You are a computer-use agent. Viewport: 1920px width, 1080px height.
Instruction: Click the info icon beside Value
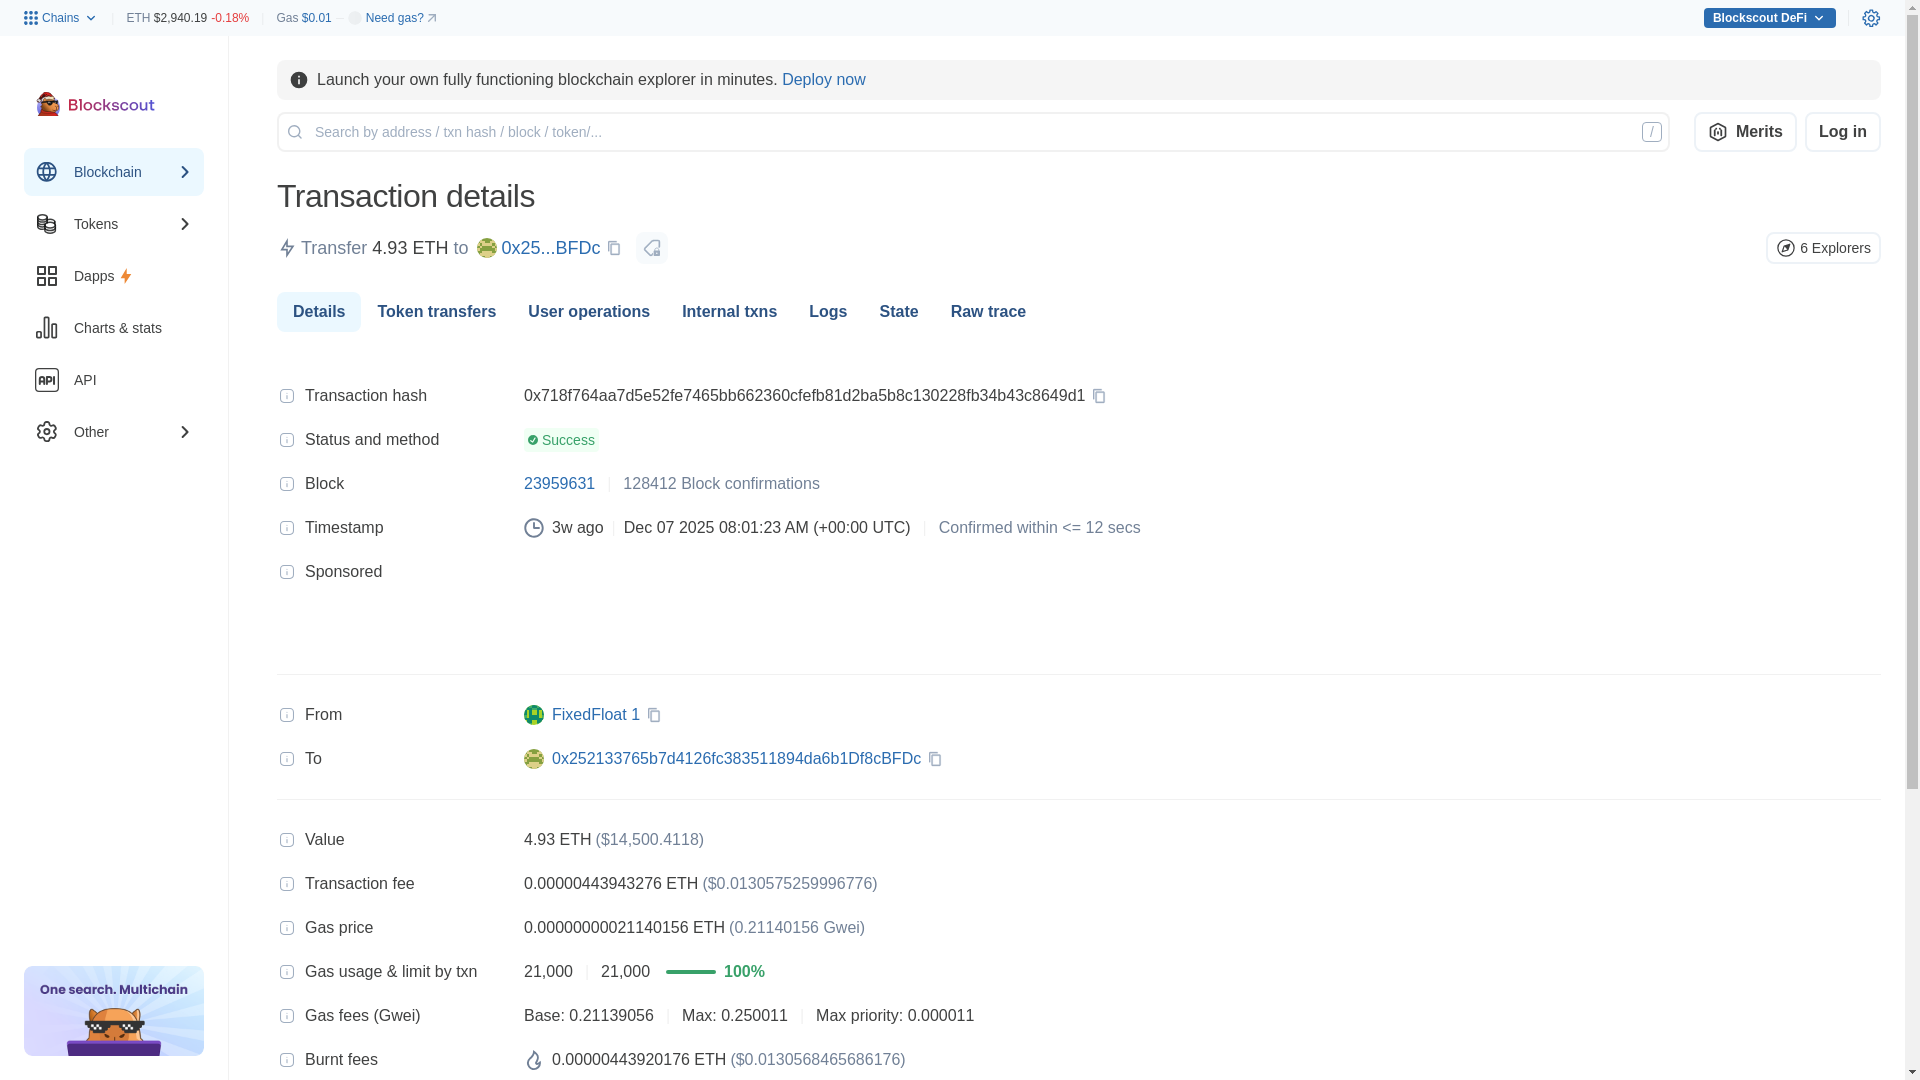(x=287, y=840)
